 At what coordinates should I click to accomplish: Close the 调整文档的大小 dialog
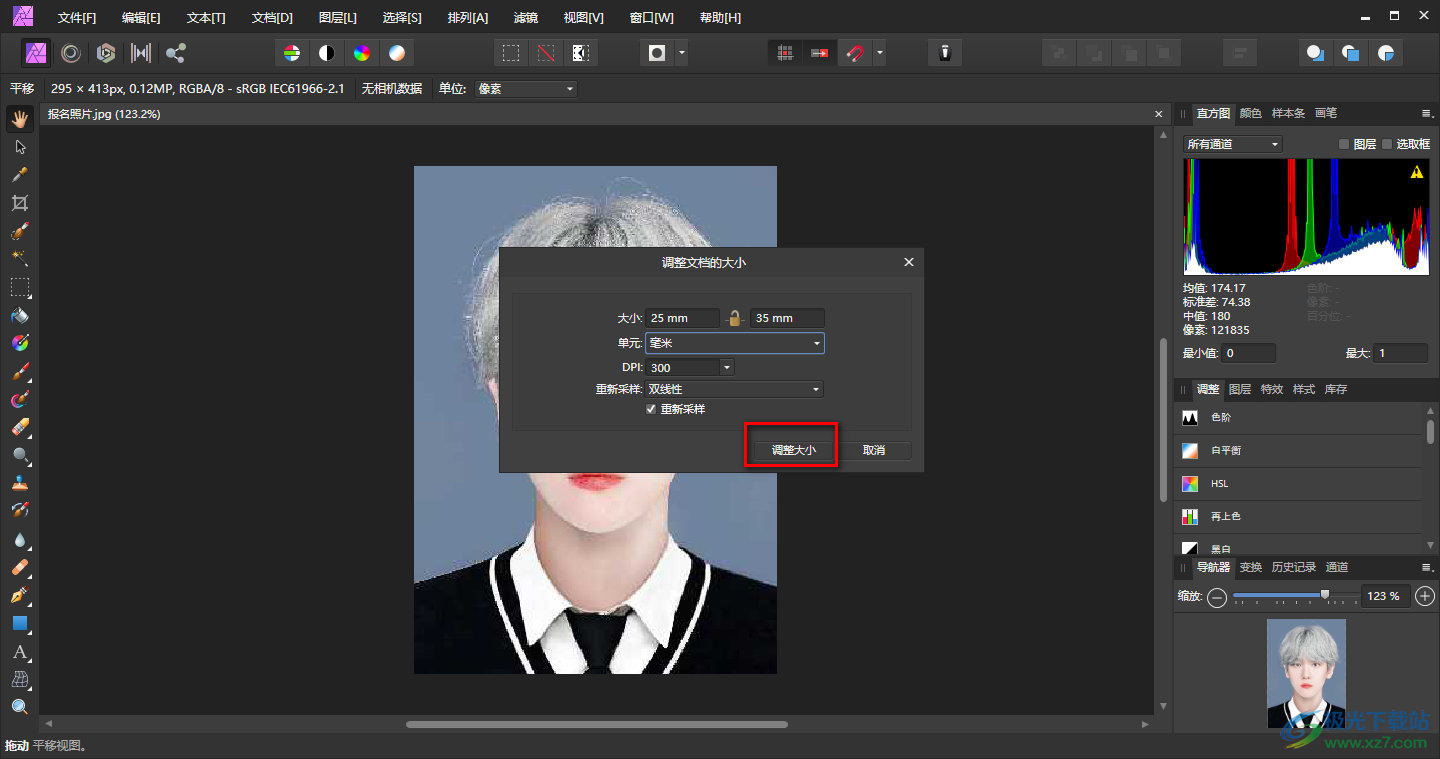click(x=908, y=262)
